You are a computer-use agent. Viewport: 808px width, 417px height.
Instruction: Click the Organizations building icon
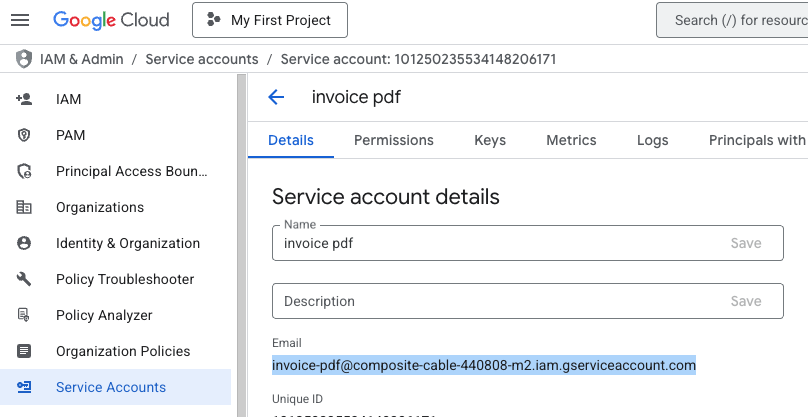(24, 207)
